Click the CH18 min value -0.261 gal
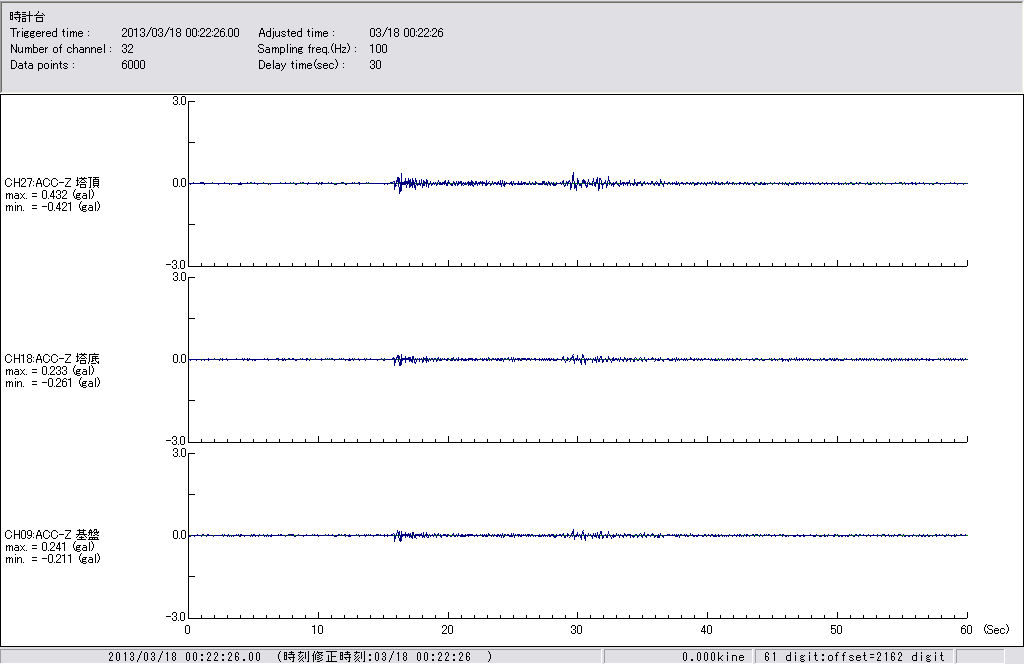This screenshot has width=1024, height=664. click(x=52, y=383)
